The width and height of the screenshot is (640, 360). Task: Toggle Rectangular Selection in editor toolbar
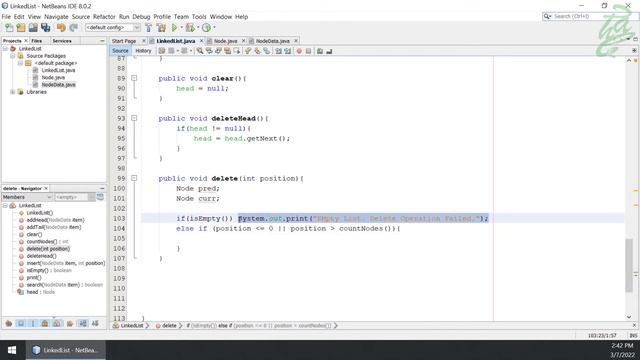237,51
